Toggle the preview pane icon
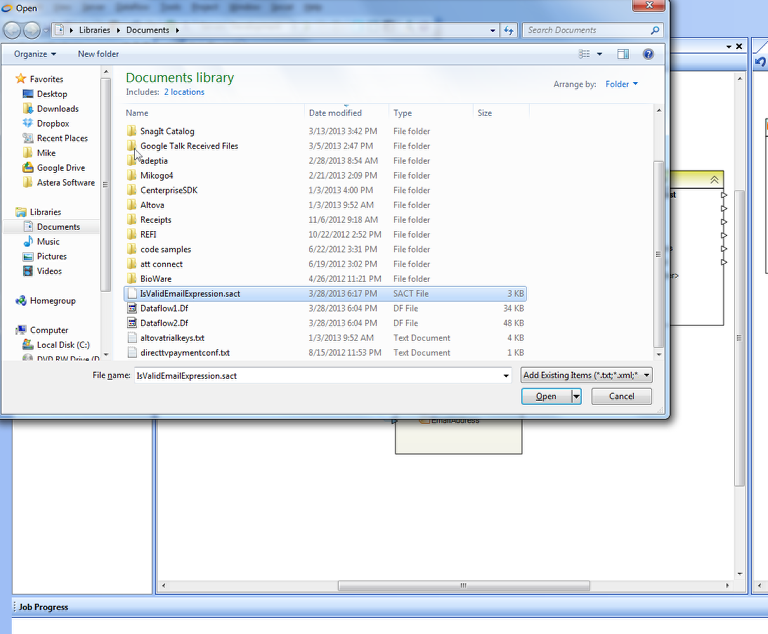768x634 pixels. tap(623, 54)
